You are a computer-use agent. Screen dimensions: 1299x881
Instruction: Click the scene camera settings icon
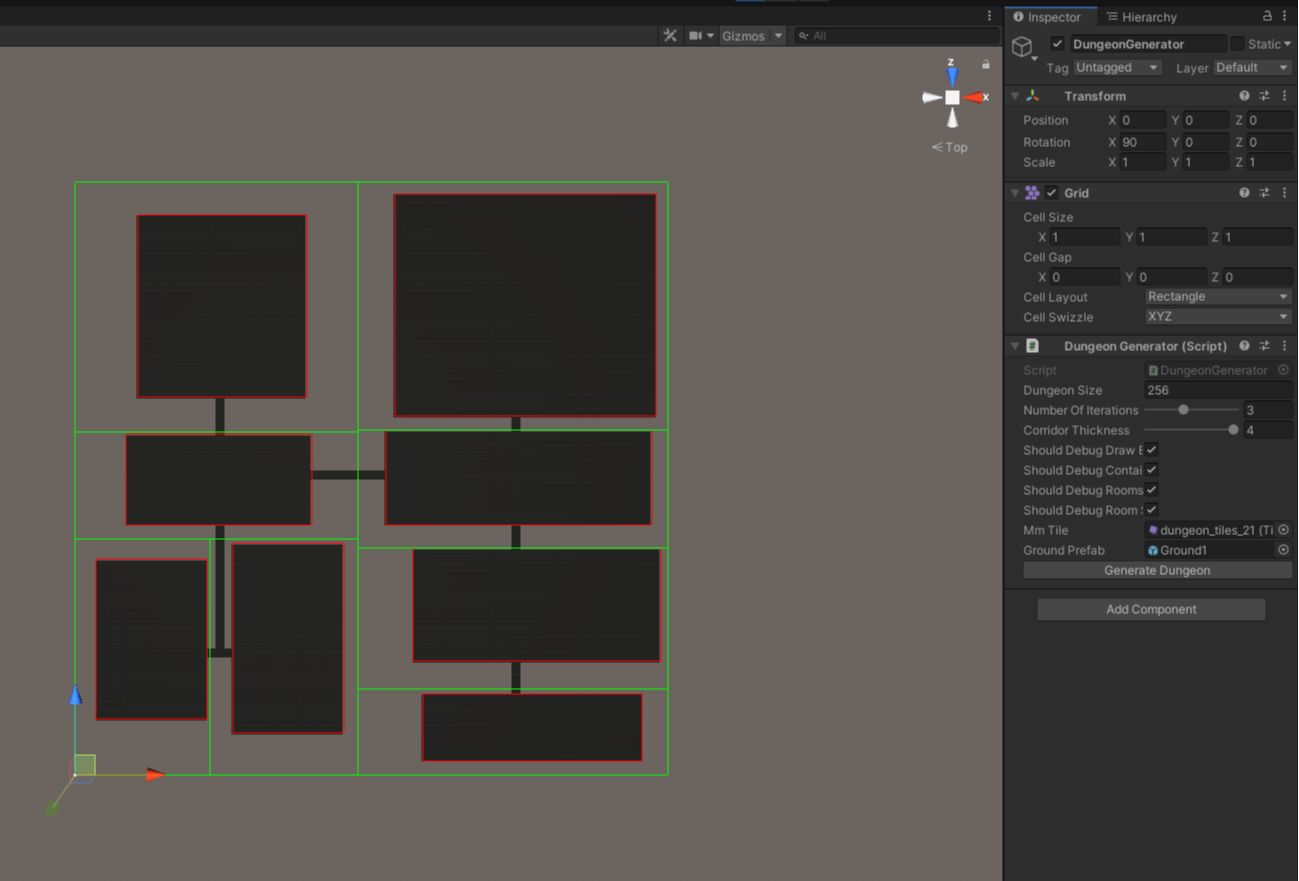coord(696,36)
